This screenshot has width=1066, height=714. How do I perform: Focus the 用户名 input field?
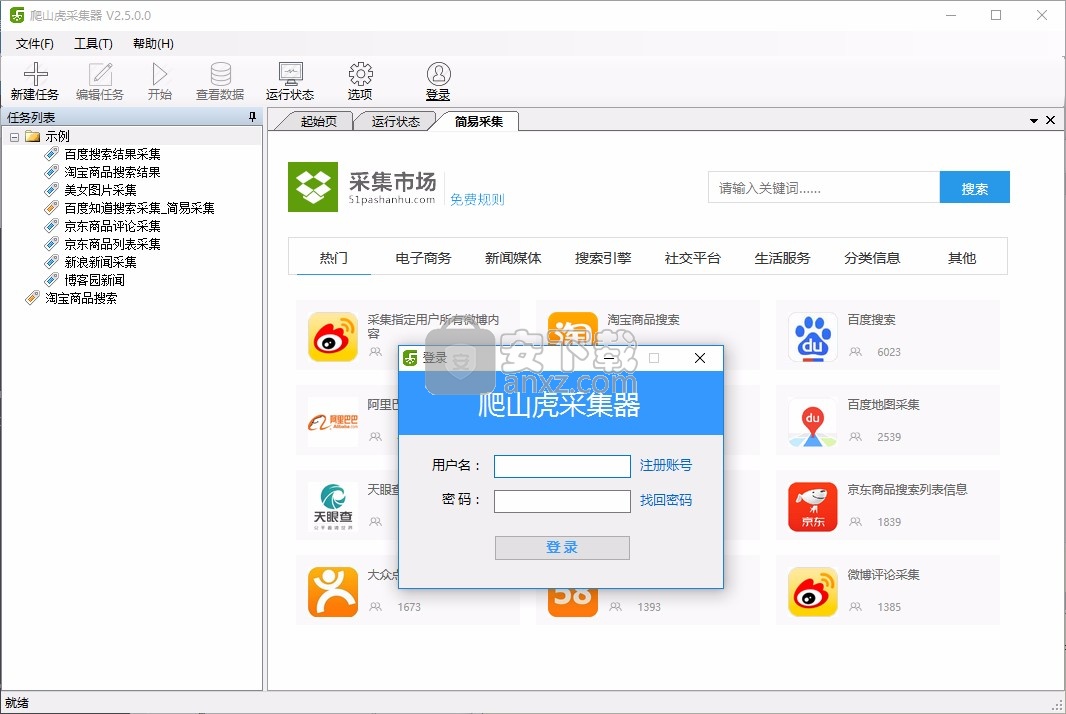pos(562,466)
